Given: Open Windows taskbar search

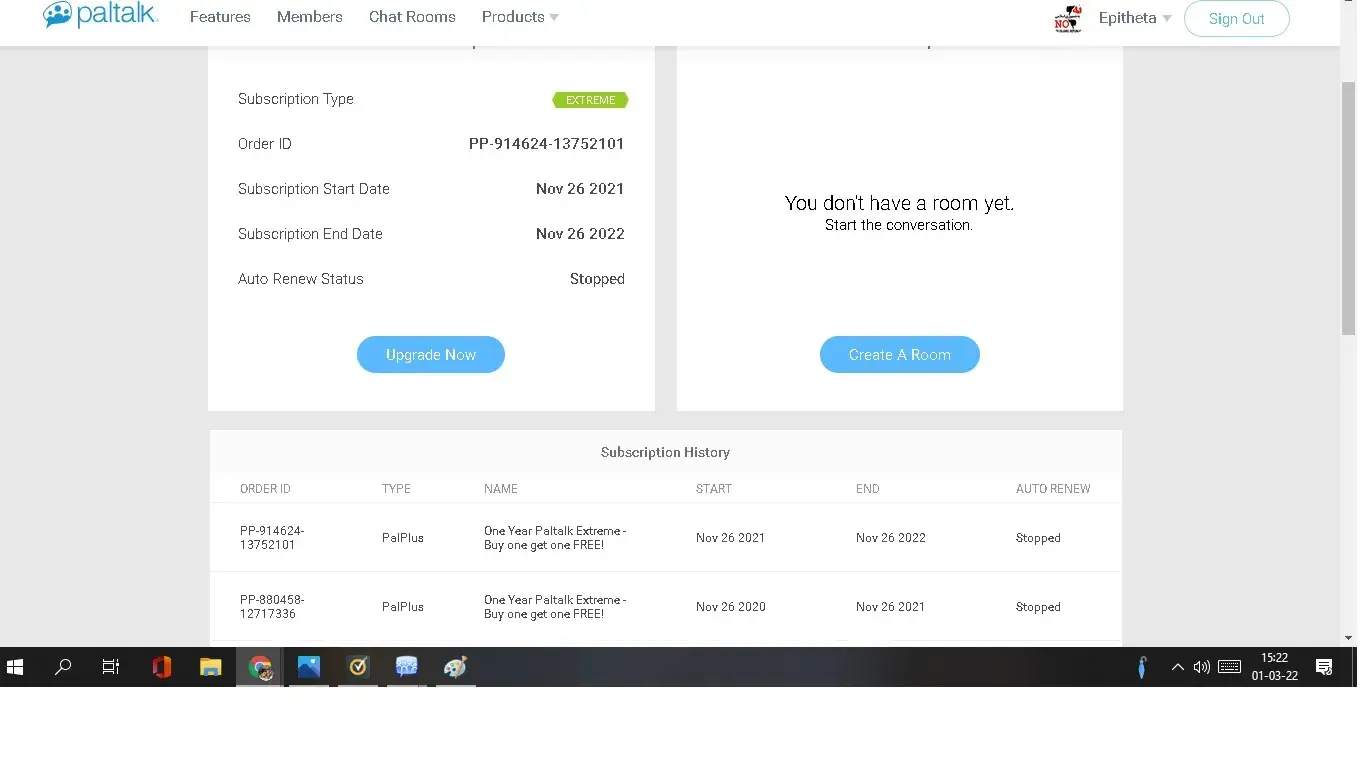Looking at the screenshot, I should (63, 667).
